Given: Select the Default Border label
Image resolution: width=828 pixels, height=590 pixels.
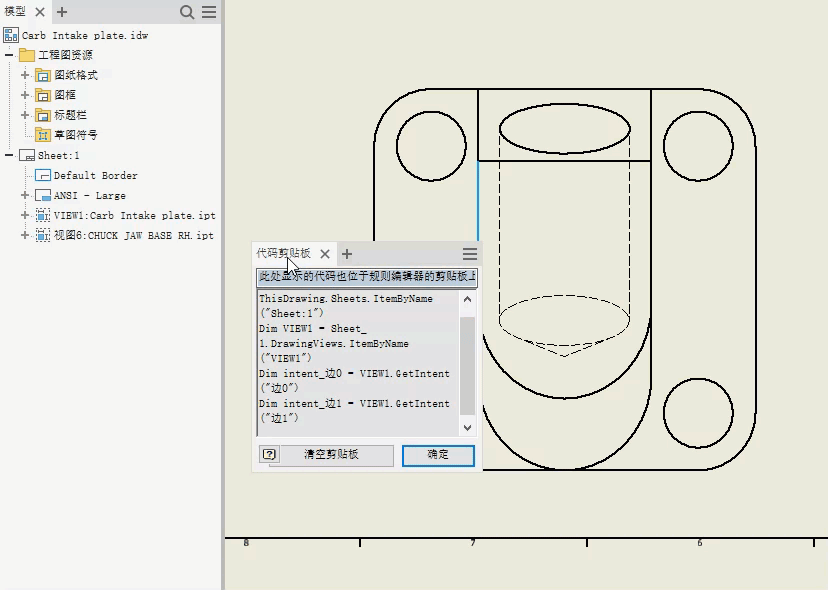Looking at the screenshot, I should click(96, 175).
